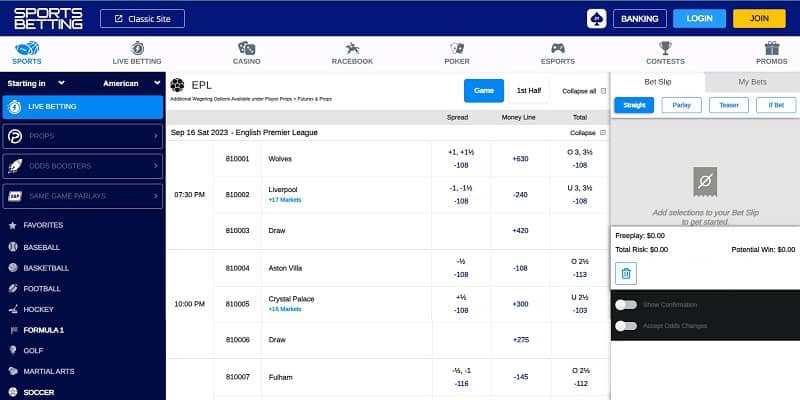Open Martial Arts sidebar item
The width and height of the screenshot is (800, 400).
48,371
